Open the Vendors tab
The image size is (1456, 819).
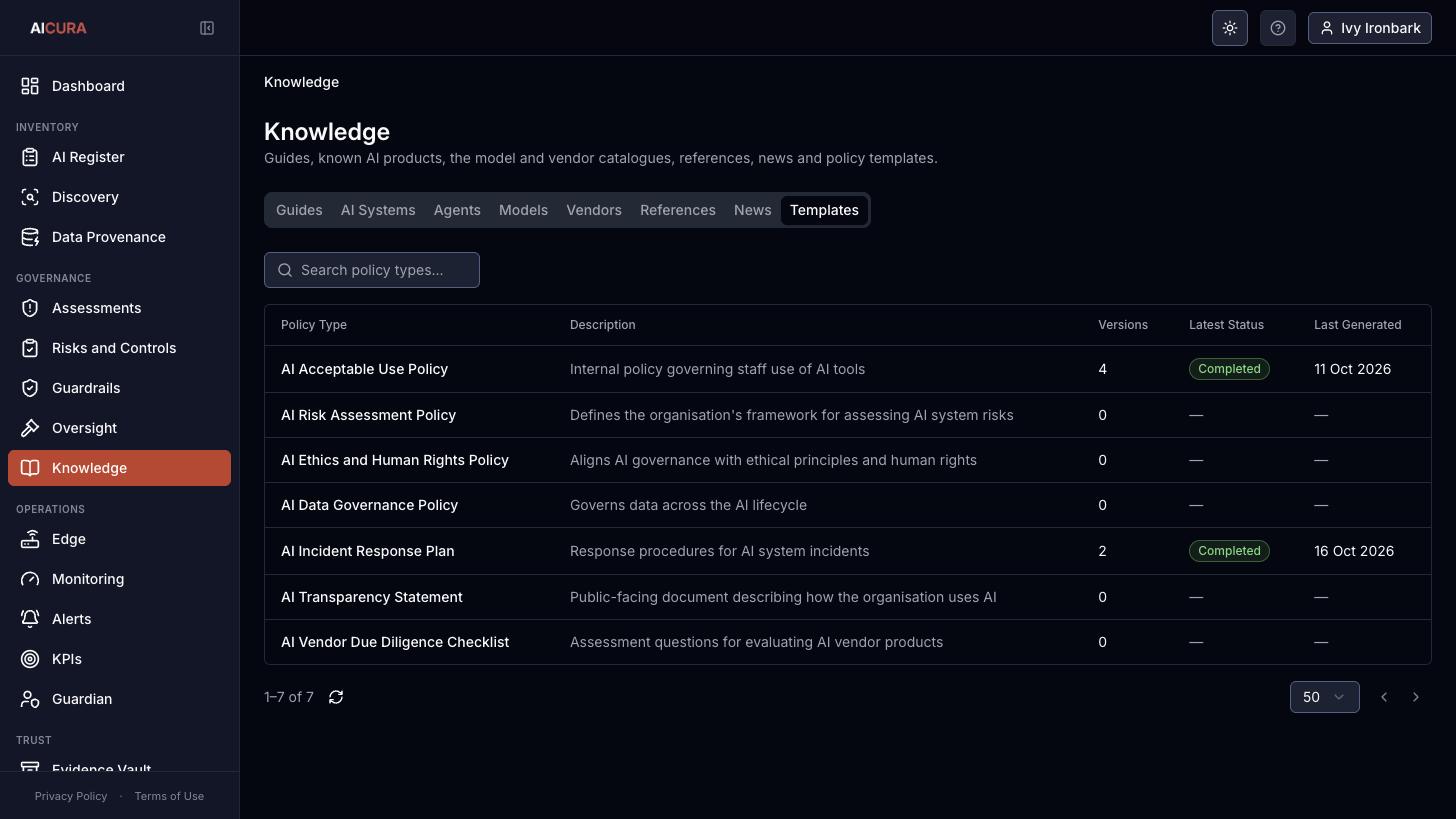pyautogui.click(x=594, y=210)
